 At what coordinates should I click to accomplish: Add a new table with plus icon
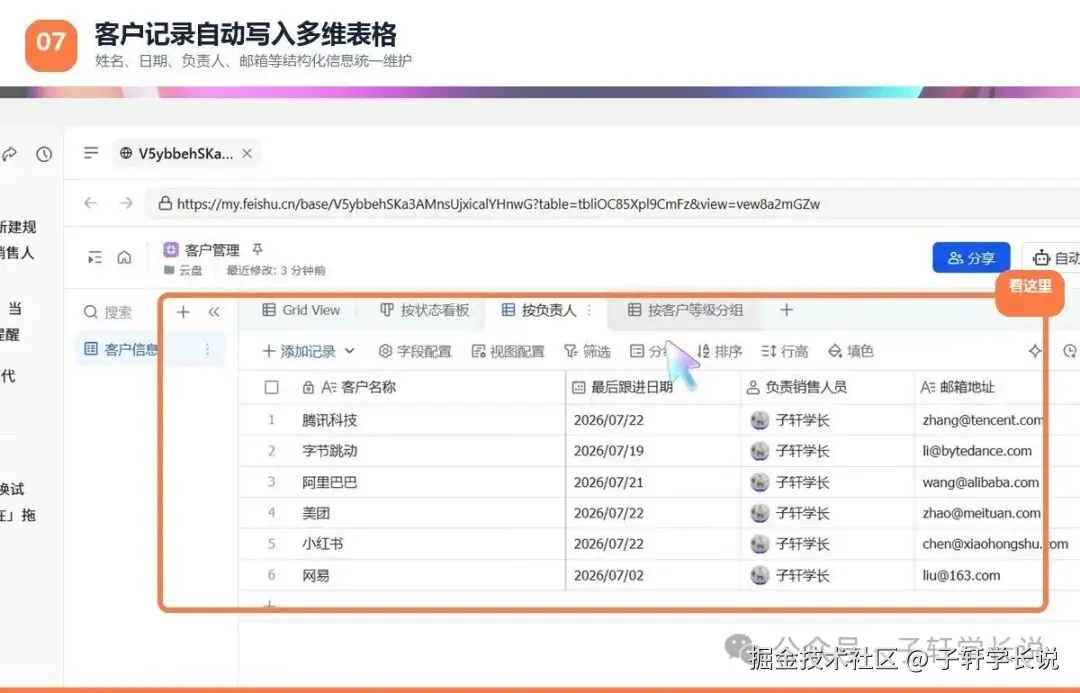coord(183,312)
